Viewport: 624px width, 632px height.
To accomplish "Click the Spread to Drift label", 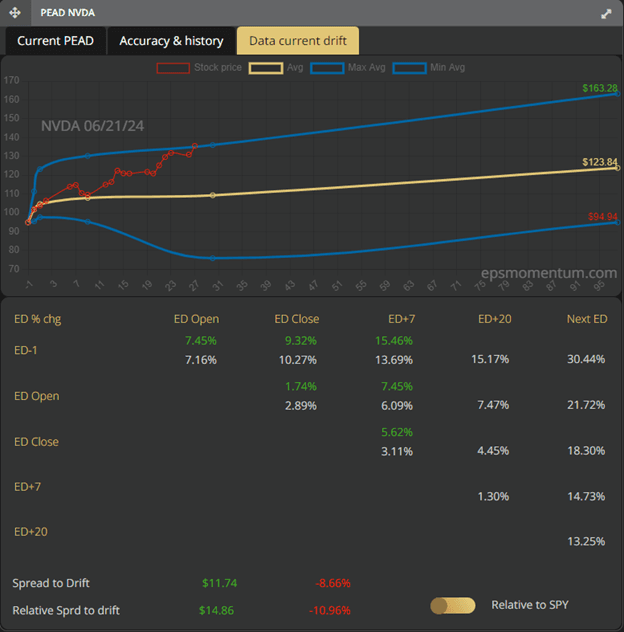I will click(51, 583).
